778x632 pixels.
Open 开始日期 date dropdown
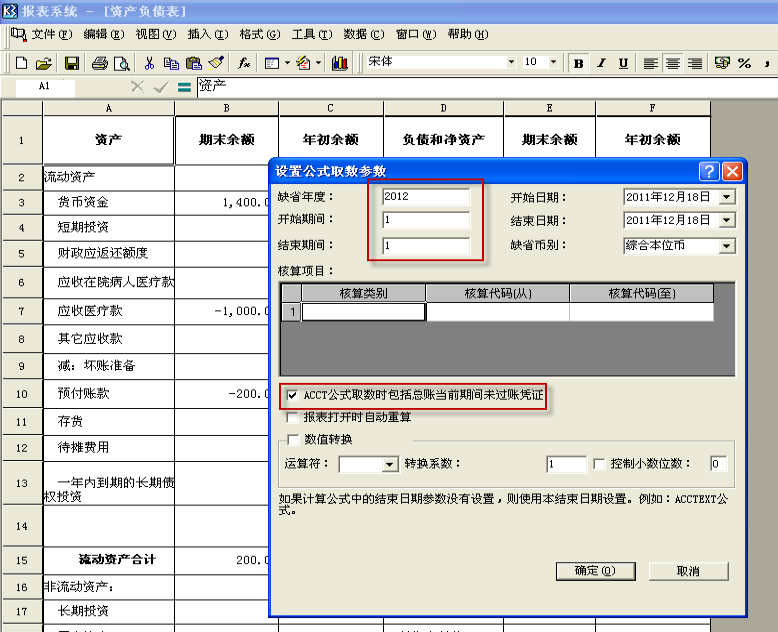727,197
